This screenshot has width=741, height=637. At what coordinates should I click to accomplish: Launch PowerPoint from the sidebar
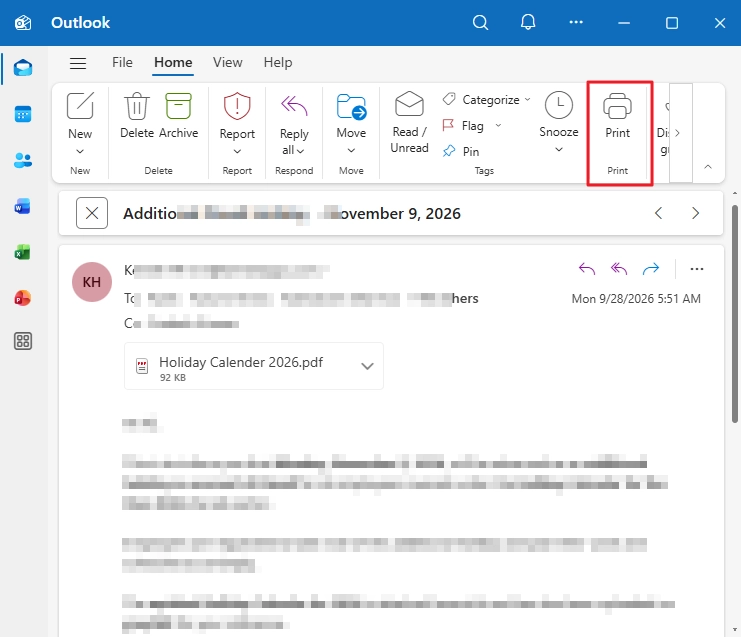[x=23, y=298]
